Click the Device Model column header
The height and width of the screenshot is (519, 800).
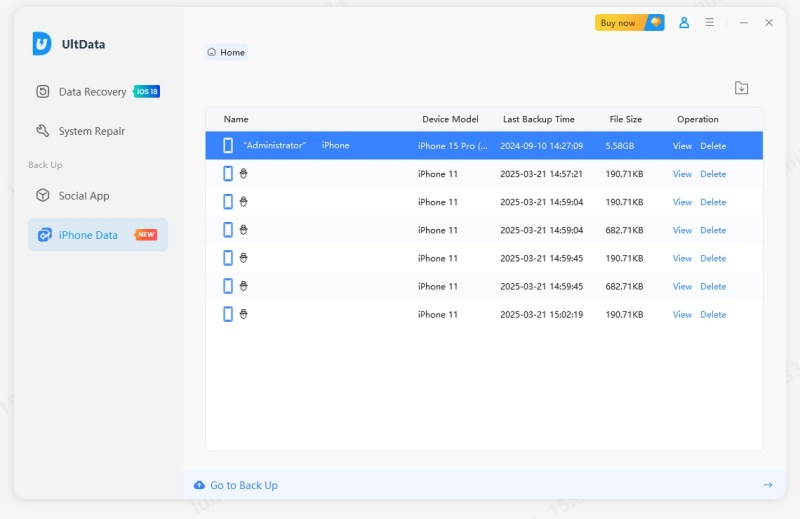pos(450,119)
